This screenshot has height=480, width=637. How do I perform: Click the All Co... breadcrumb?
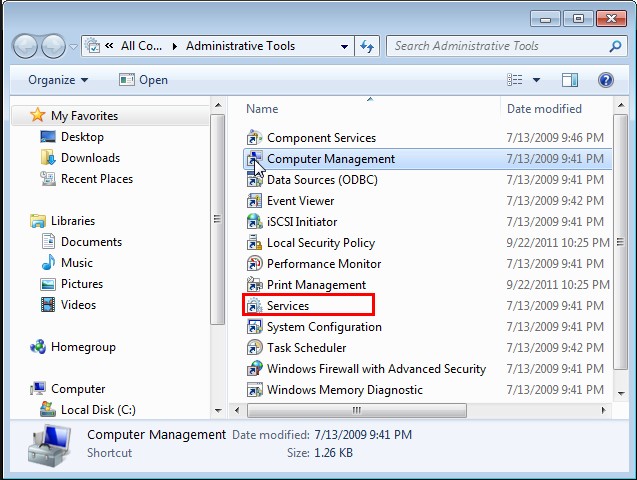(141, 46)
